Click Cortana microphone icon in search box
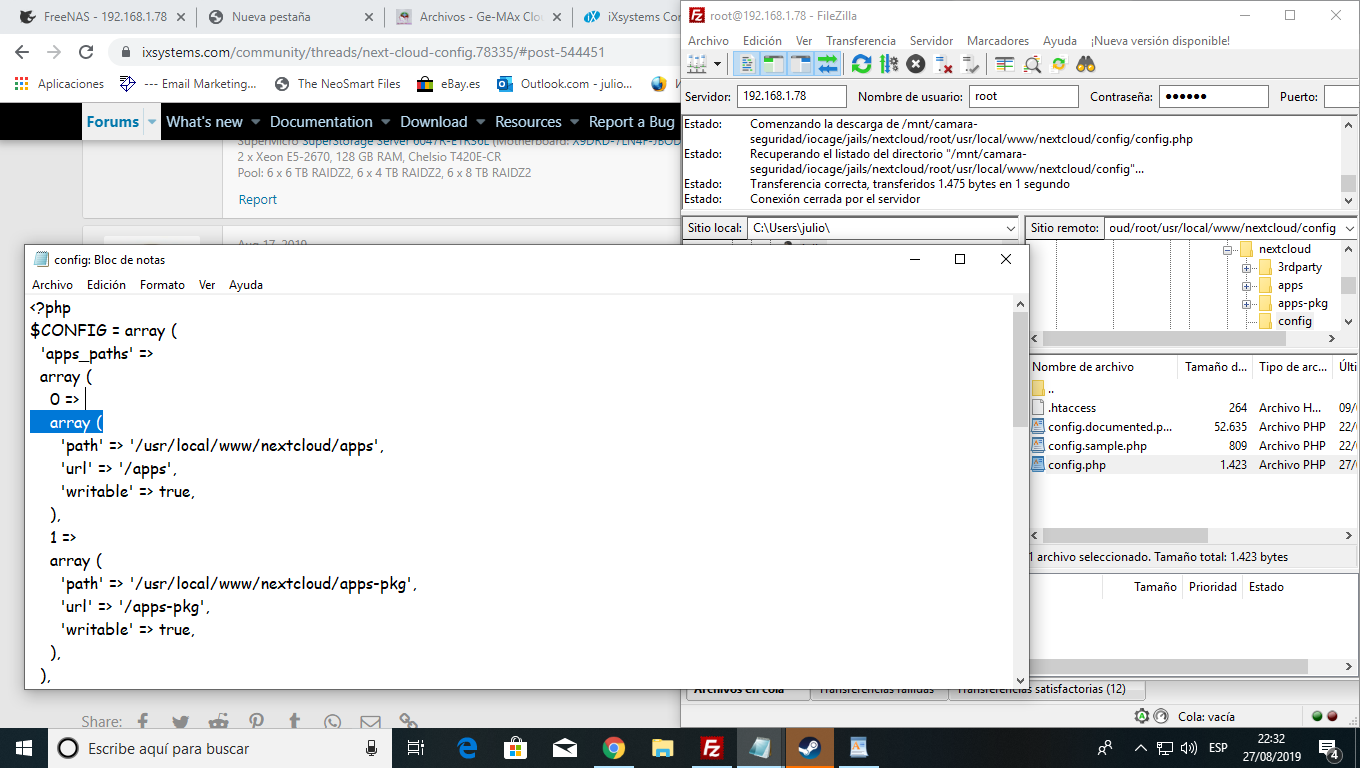 pyautogui.click(x=371, y=748)
